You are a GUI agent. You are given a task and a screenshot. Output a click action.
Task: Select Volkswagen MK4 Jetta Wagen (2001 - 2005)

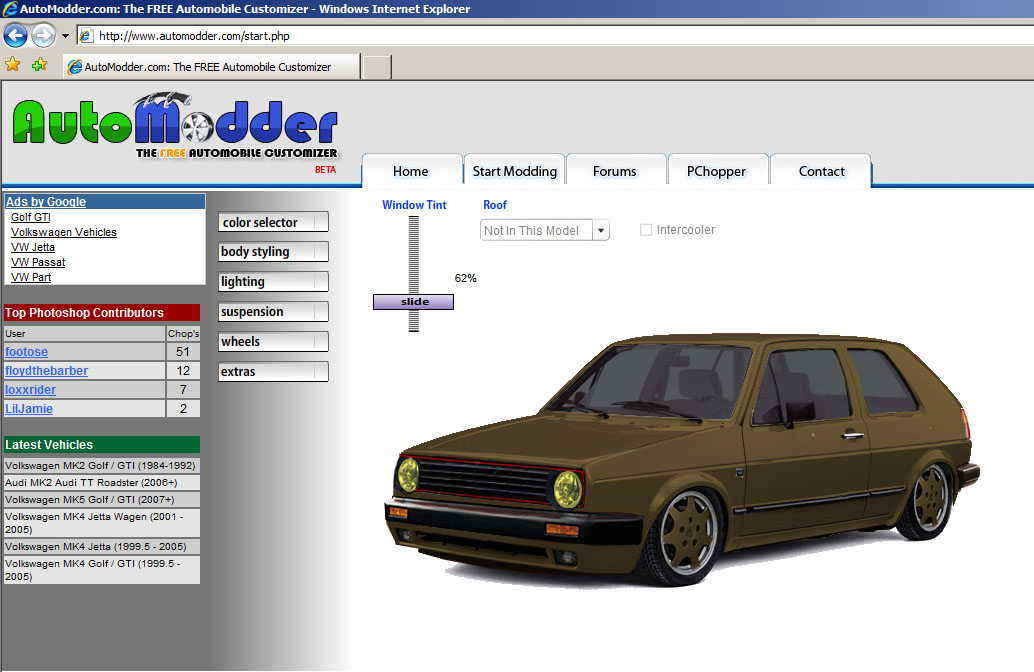click(x=102, y=523)
